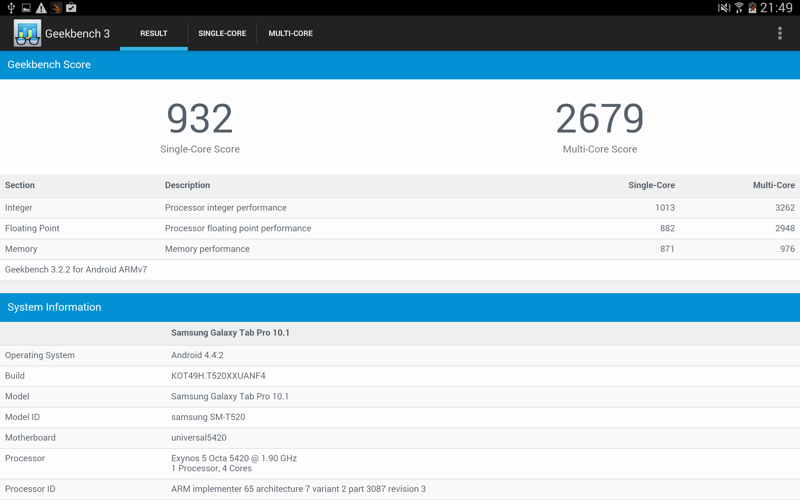Tap the warning triangle notification icon
This screenshot has height=500, width=800.
[x=41, y=8]
